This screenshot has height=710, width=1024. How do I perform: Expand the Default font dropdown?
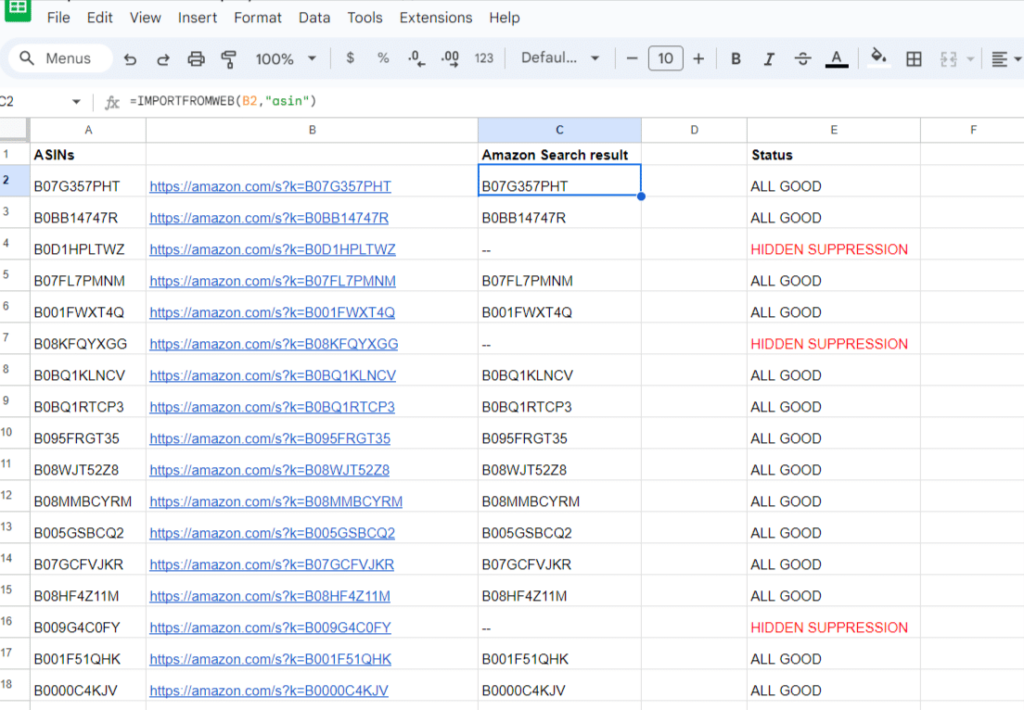point(562,59)
